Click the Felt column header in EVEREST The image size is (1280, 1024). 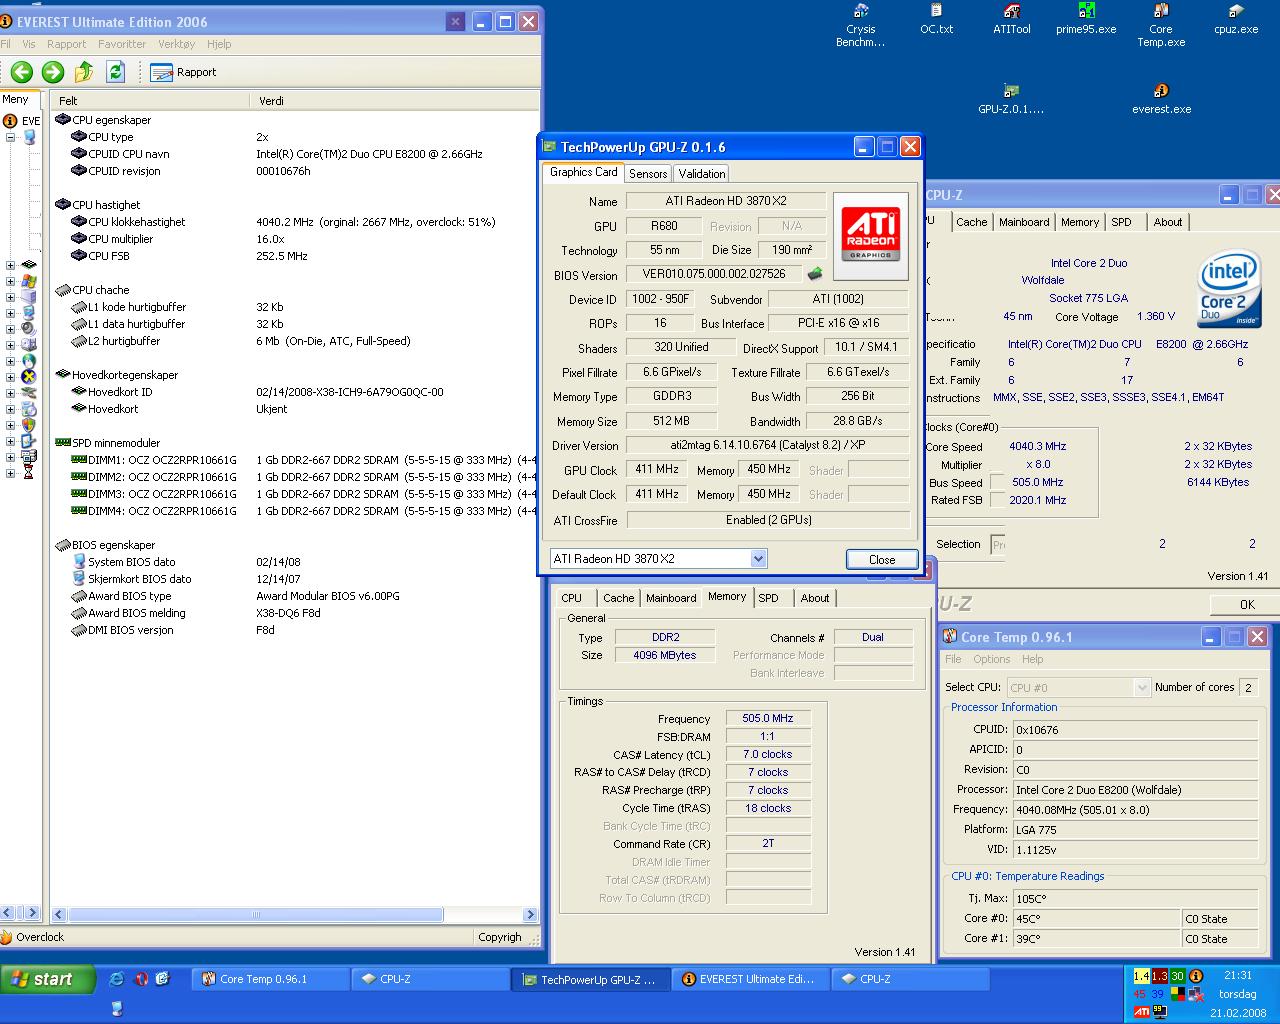pos(150,100)
